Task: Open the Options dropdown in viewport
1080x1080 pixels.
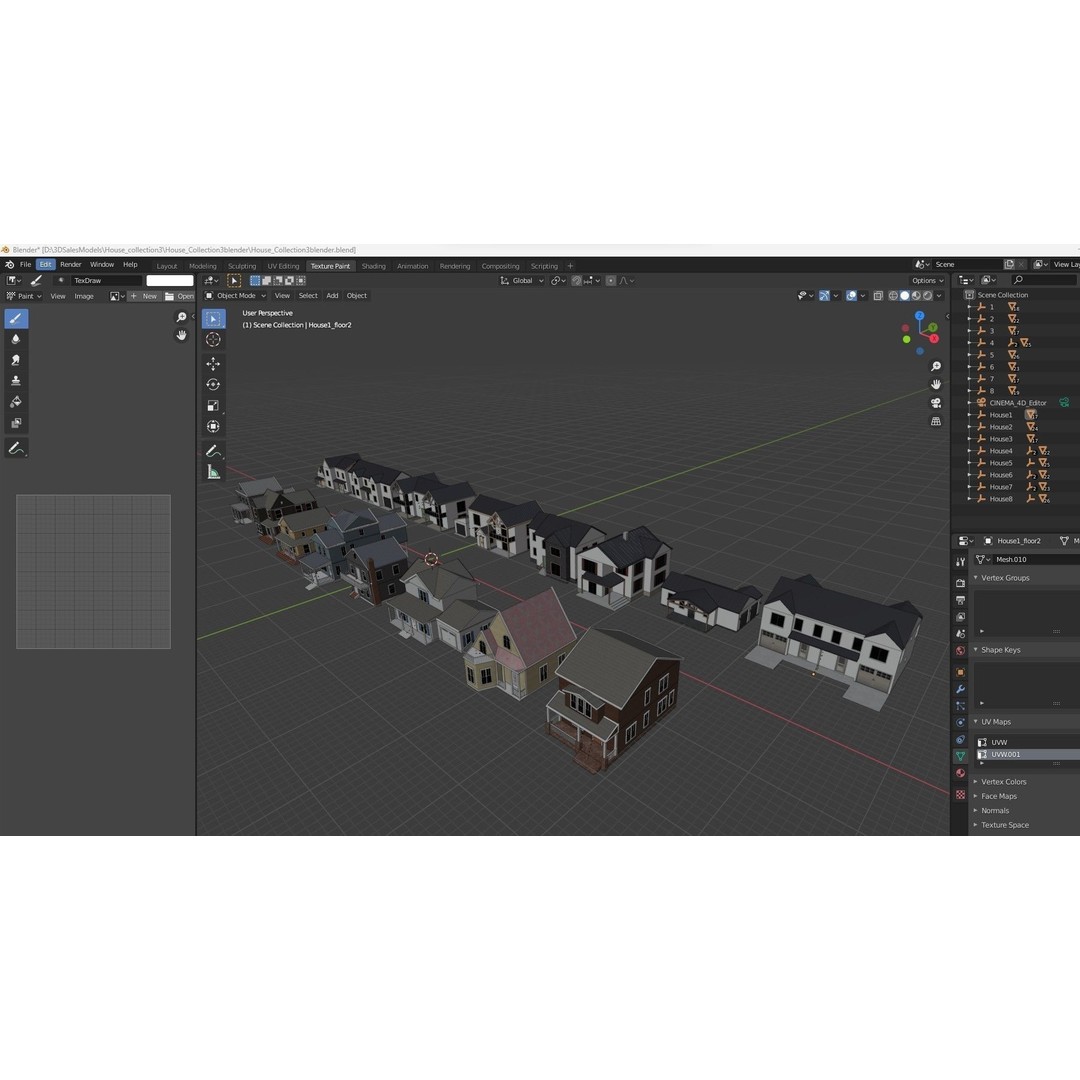Action: click(x=927, y=280)
